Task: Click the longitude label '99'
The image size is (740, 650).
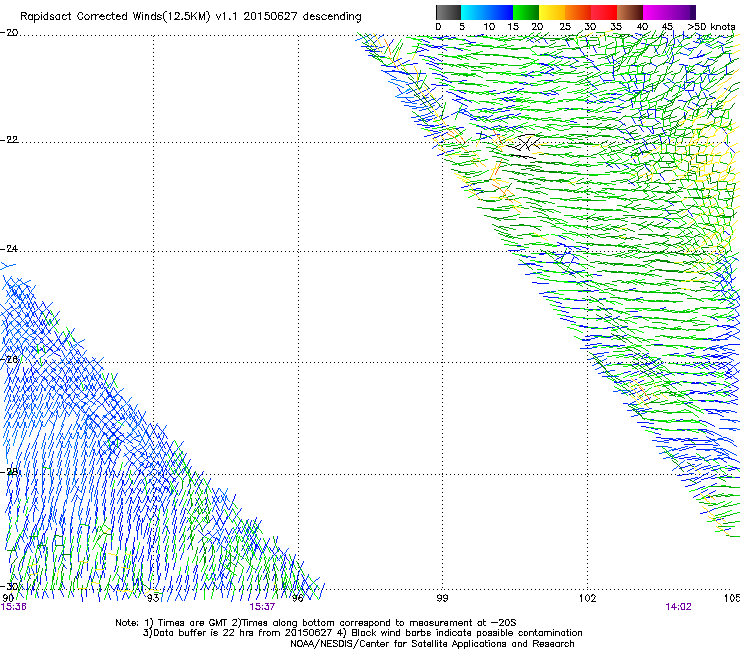Action: pyautogui.click(x=442, y=598)
